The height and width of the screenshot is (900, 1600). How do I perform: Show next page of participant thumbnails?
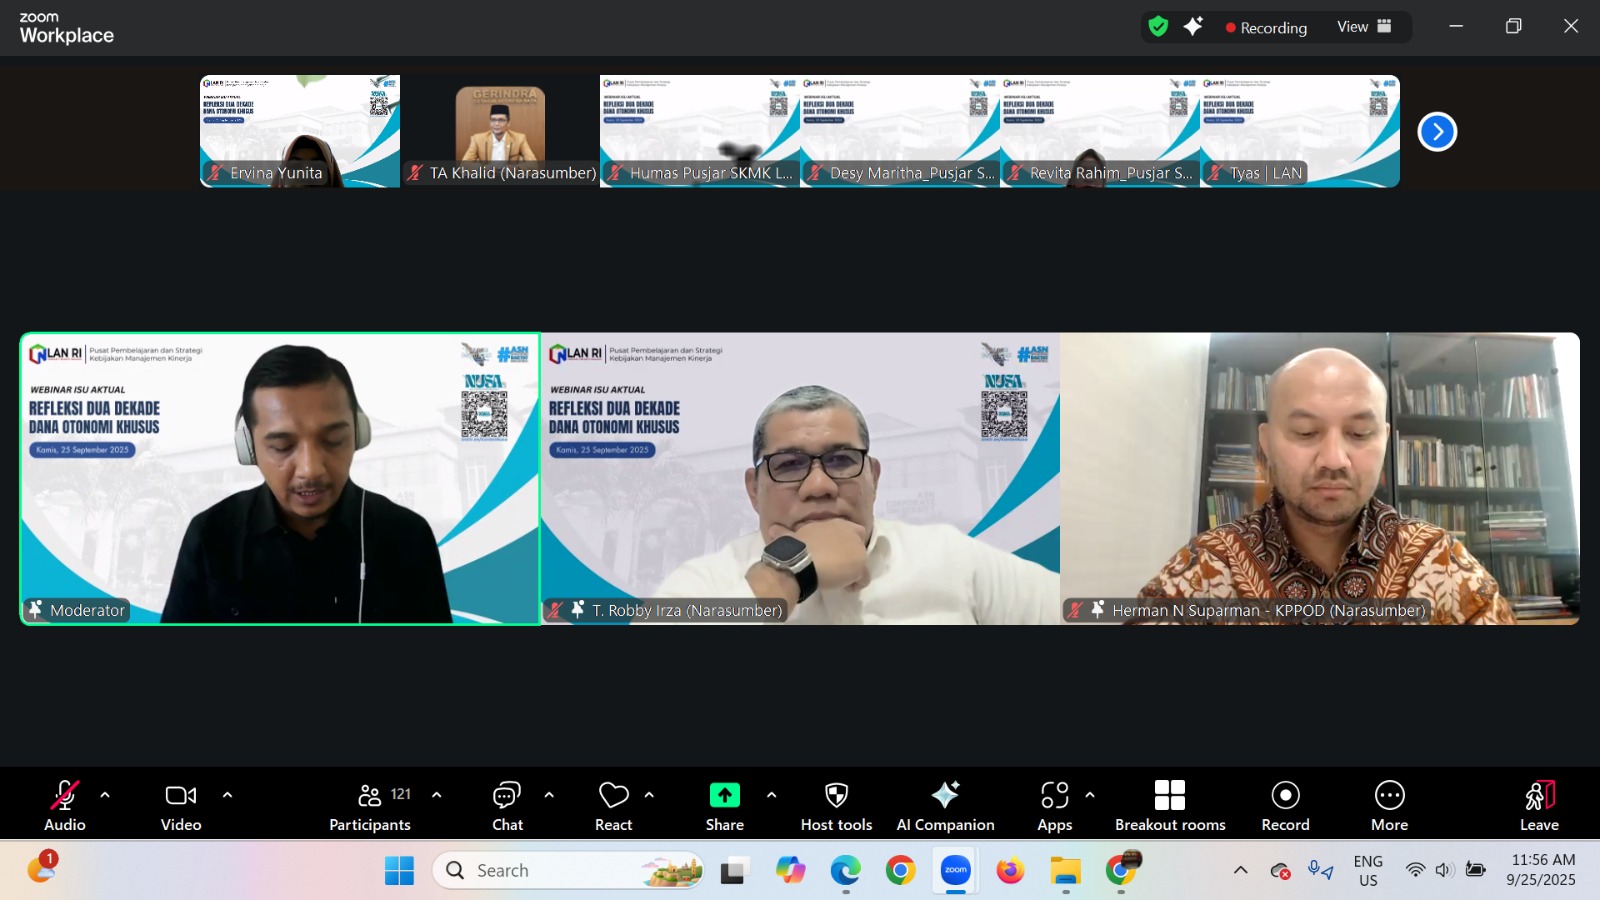[1437, 132]
